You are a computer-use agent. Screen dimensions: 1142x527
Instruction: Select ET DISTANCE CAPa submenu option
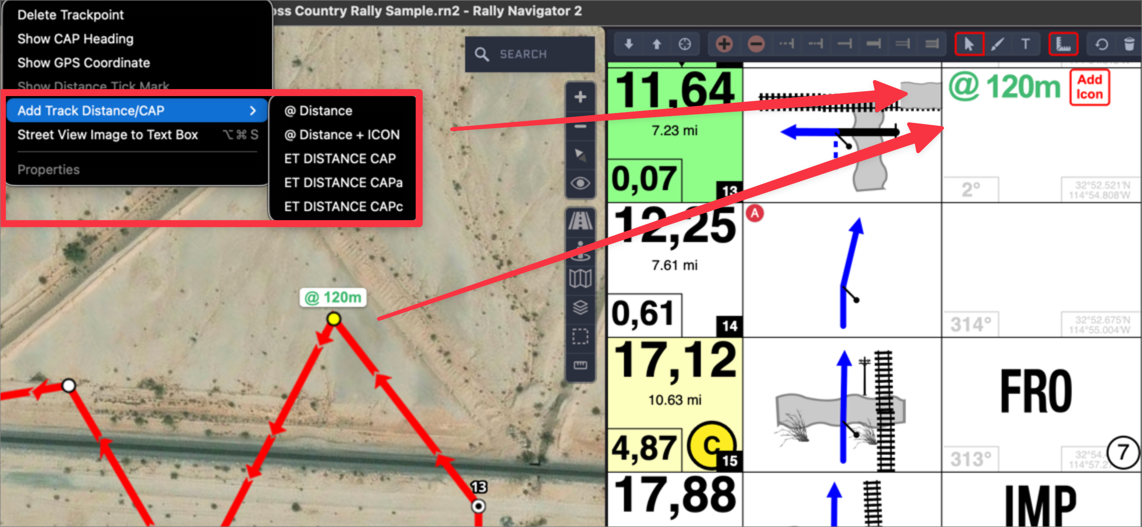click(x=344, y=182)
